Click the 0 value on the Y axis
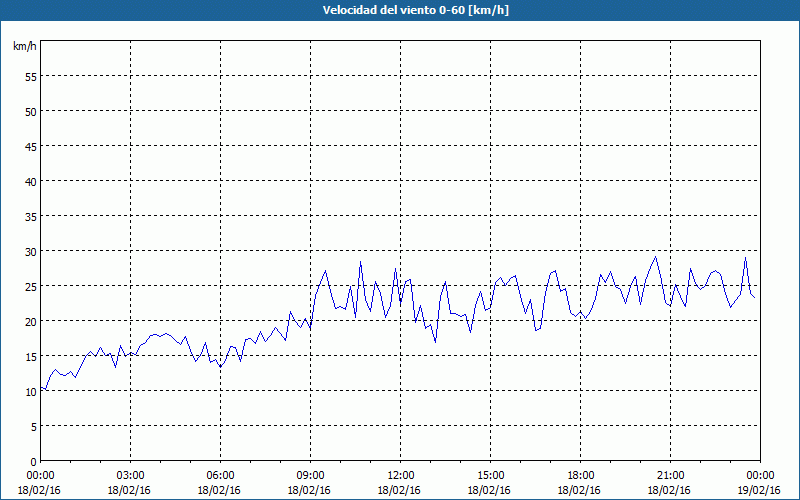Image resolution: width=800 pixels, height=500 pixels. [x=34, y=462]
